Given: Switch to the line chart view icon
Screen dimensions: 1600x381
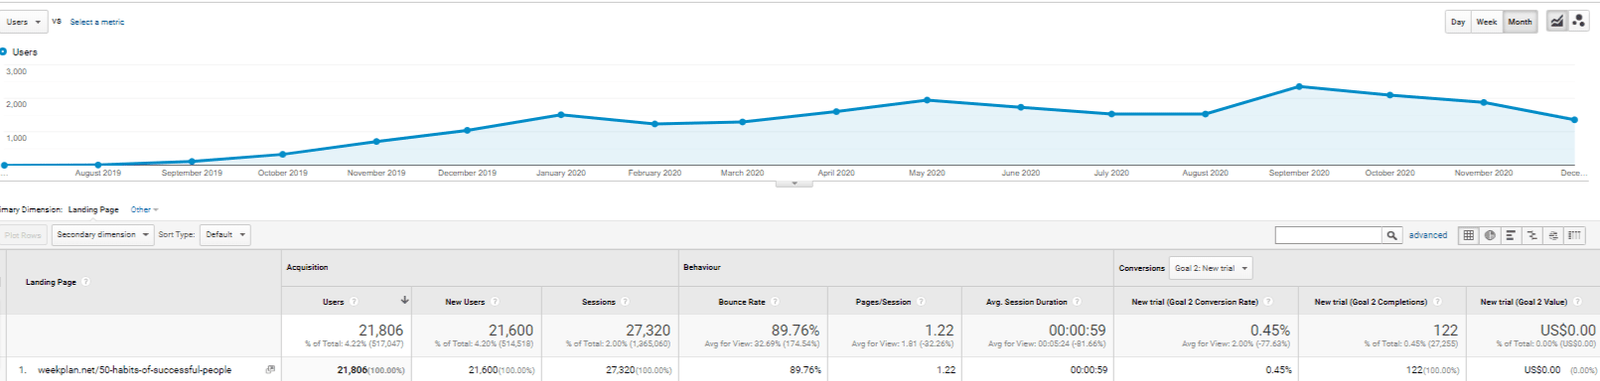Looking at the screenshot, I should (x=1556, y=21).
